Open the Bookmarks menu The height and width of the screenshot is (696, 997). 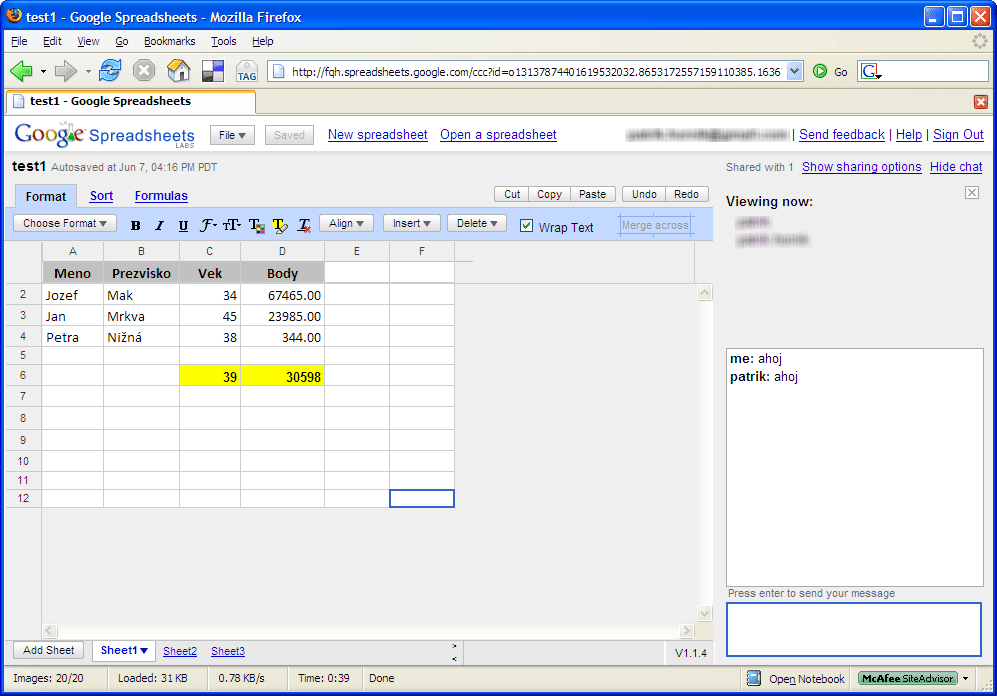(x=169, y=41)
